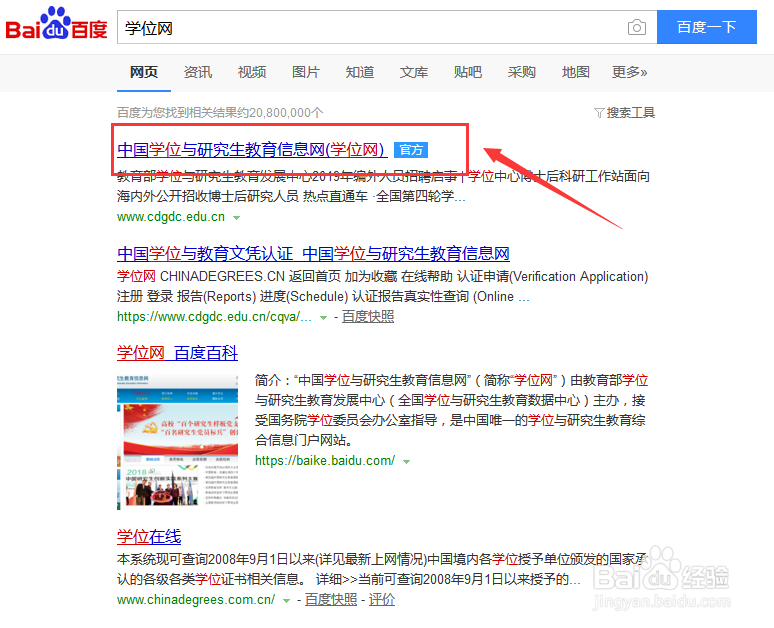Open the 贴吧 tab
The image size is (774, 628).
pos(467,72)
